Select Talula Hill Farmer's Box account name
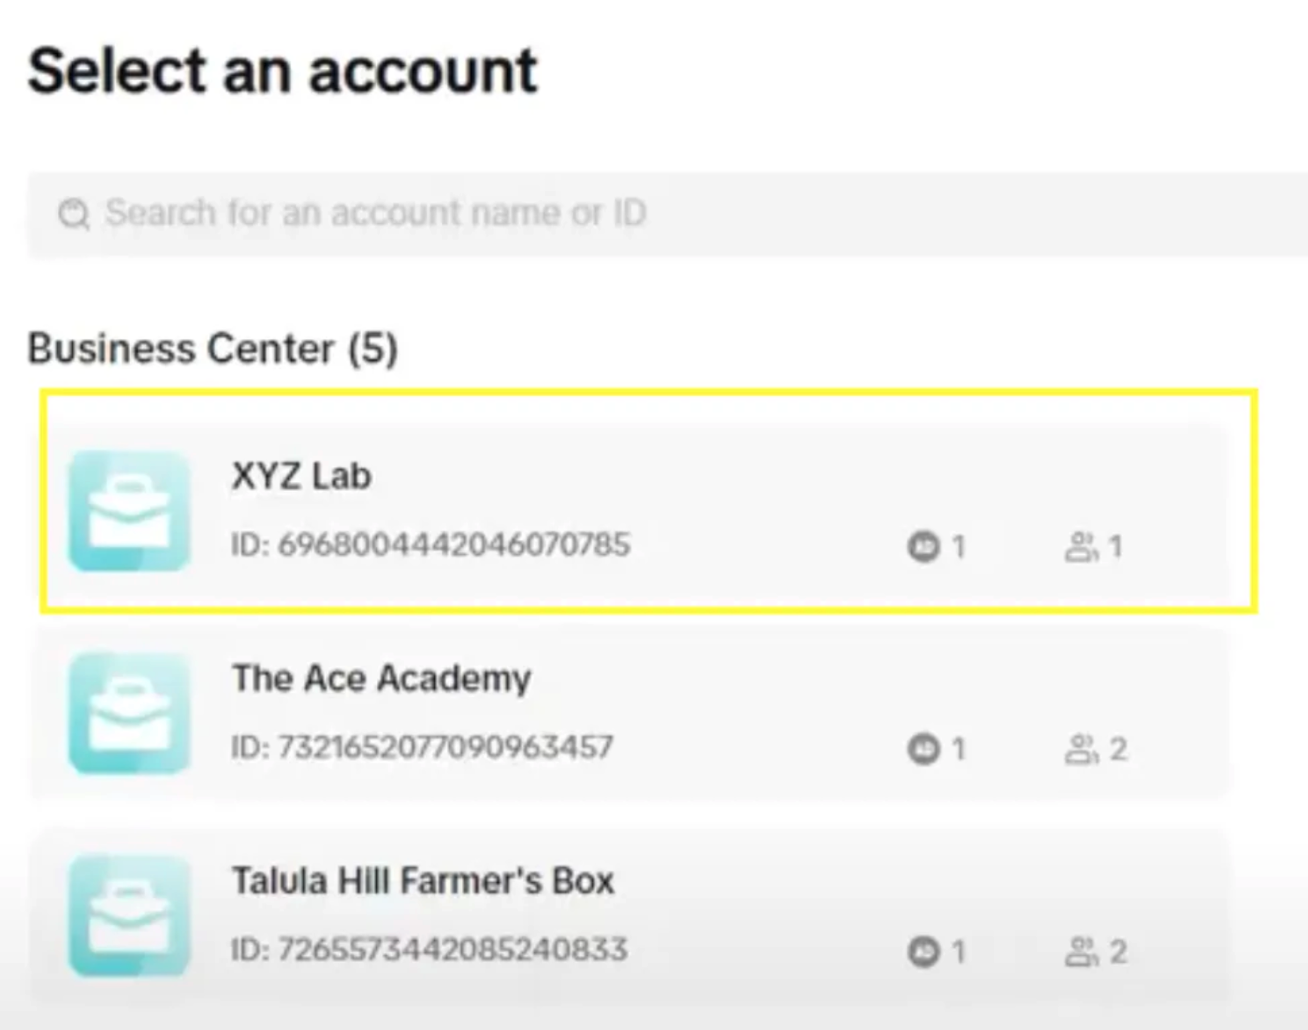Image resolution: width=1308 pixels, height=1030 pixels. (x=423, y=881)
